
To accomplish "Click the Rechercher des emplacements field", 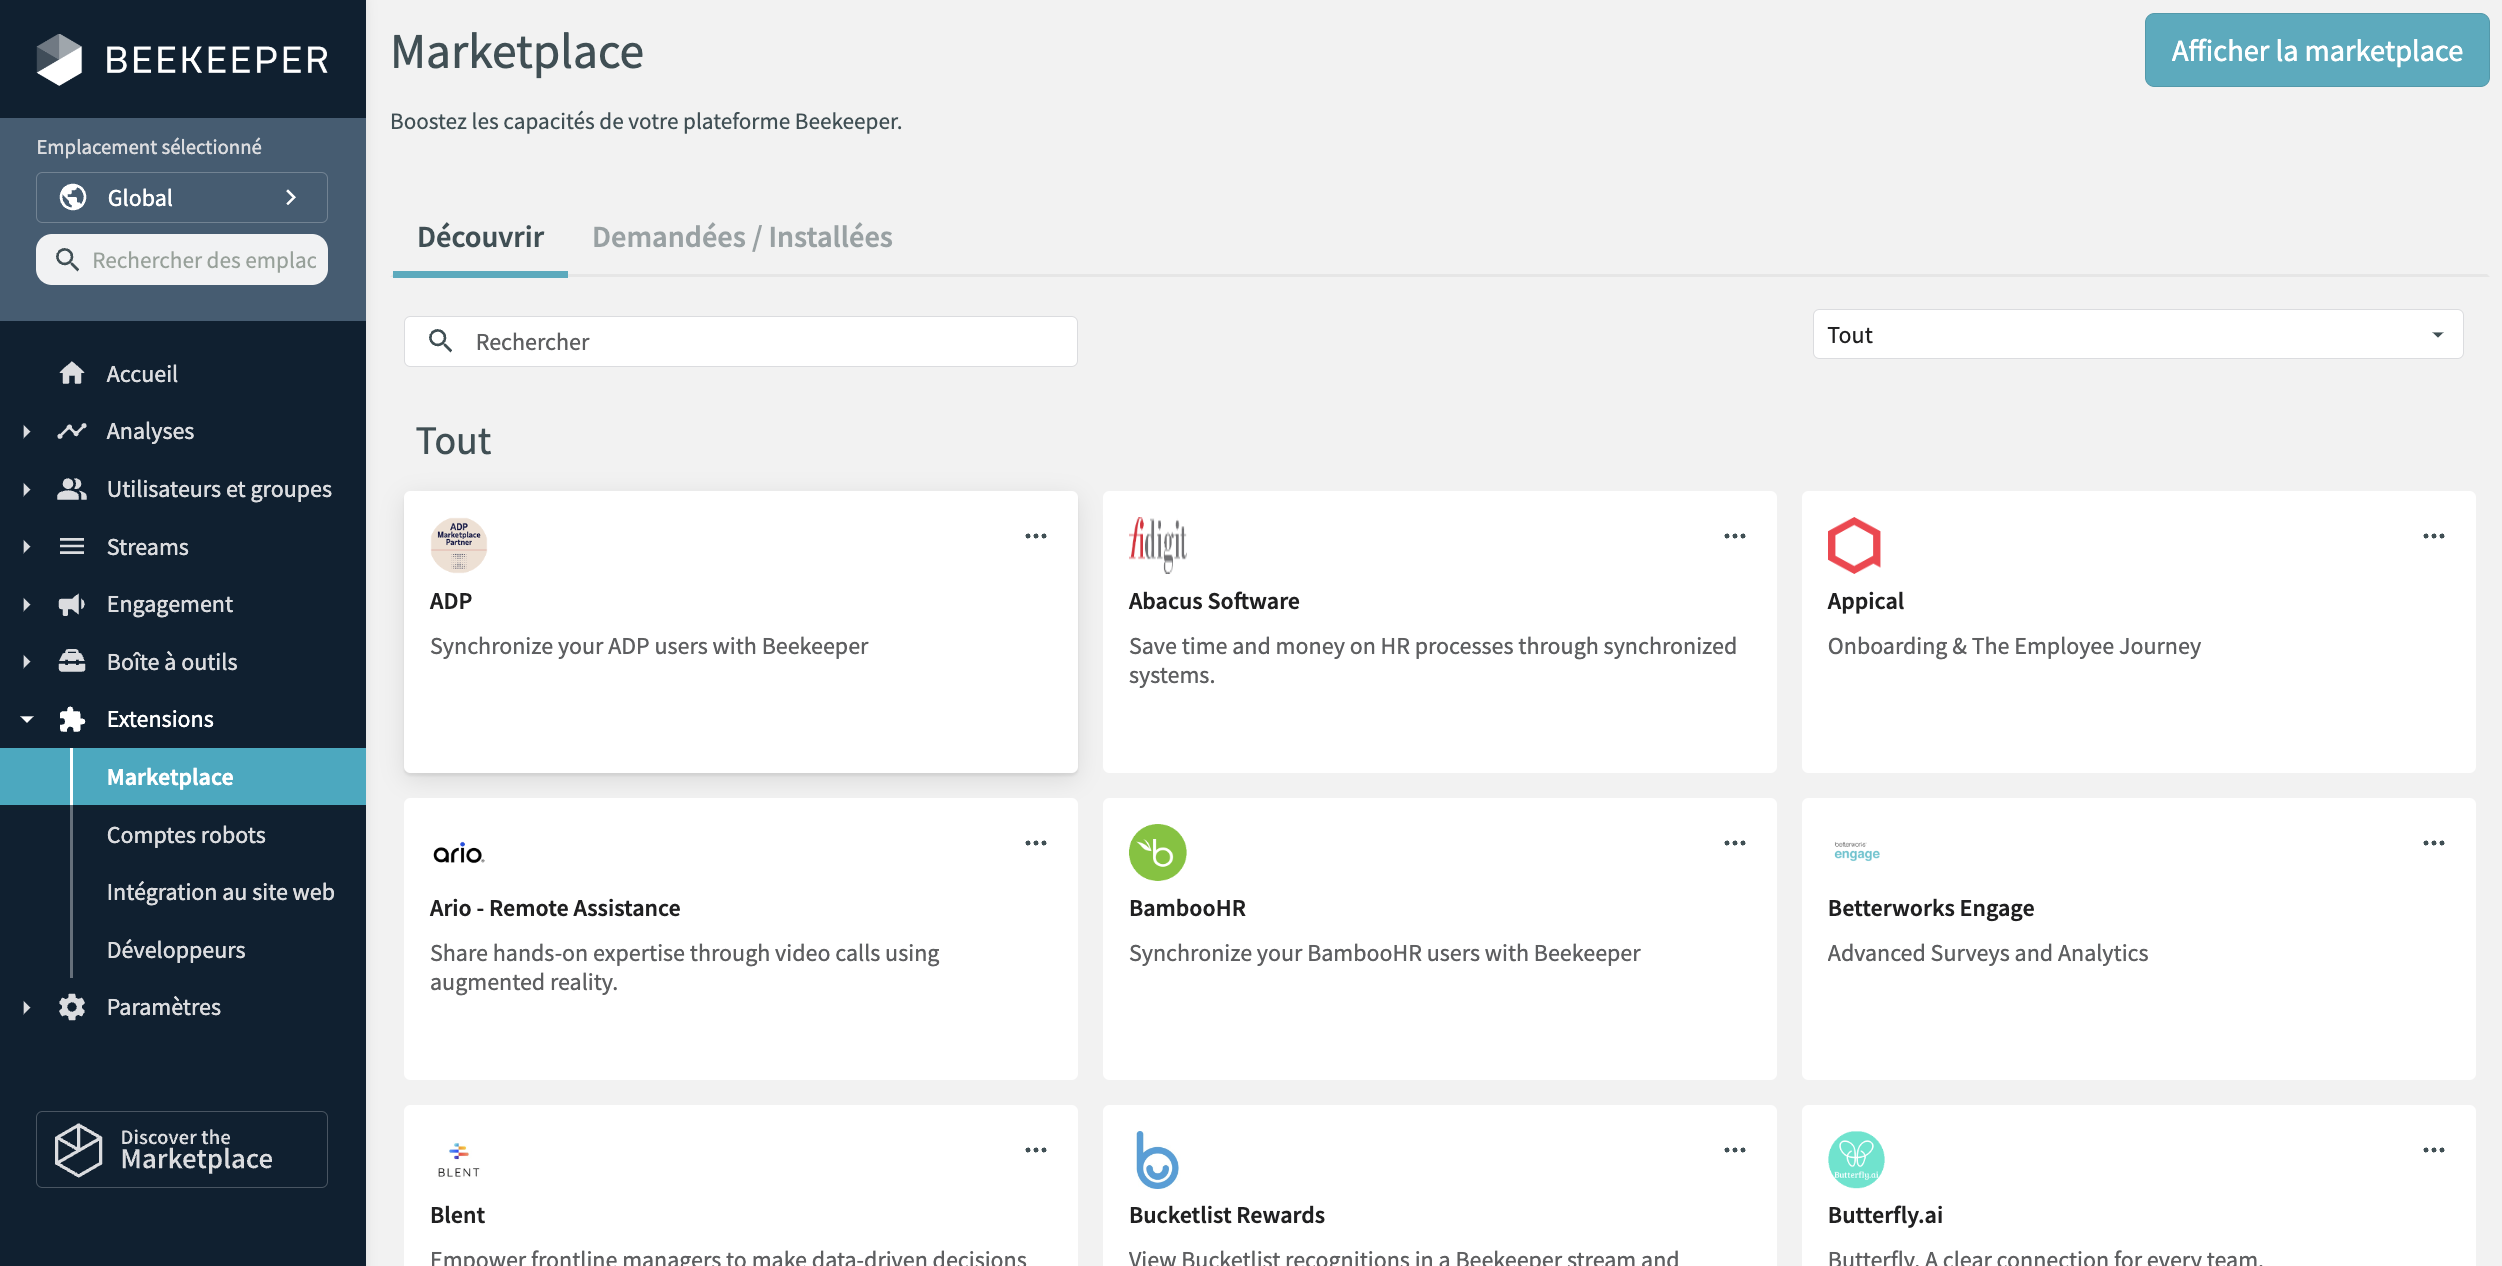I will coord(182,259).
